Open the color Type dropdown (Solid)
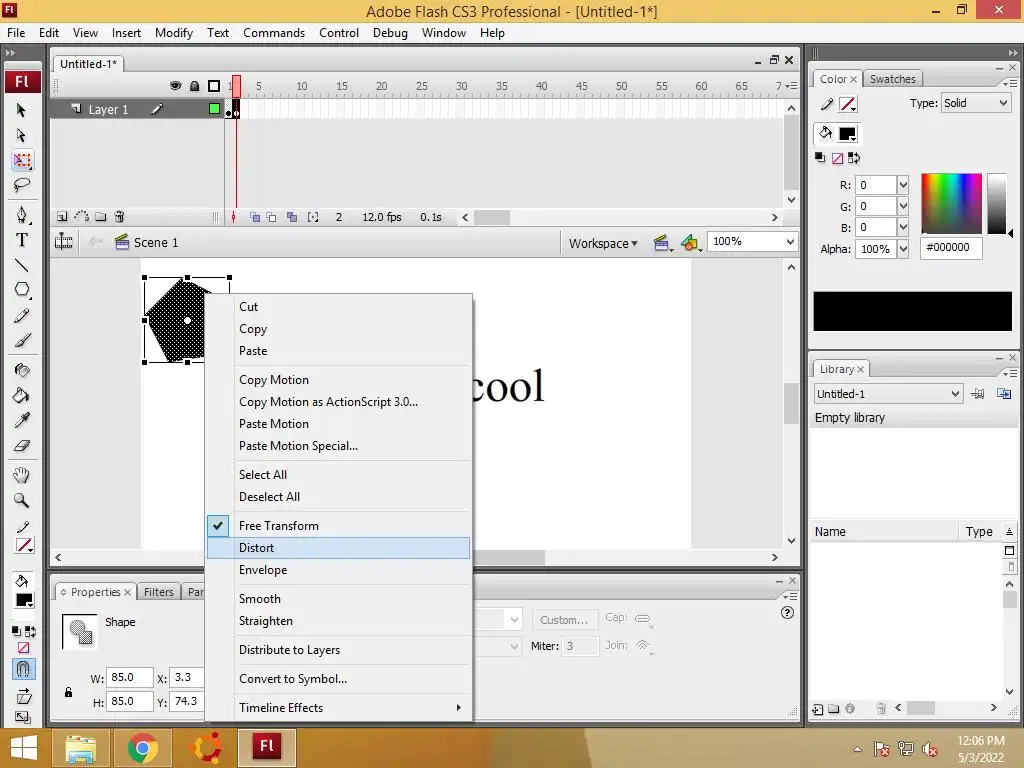 pyautogui.click(x=976, y=103)
